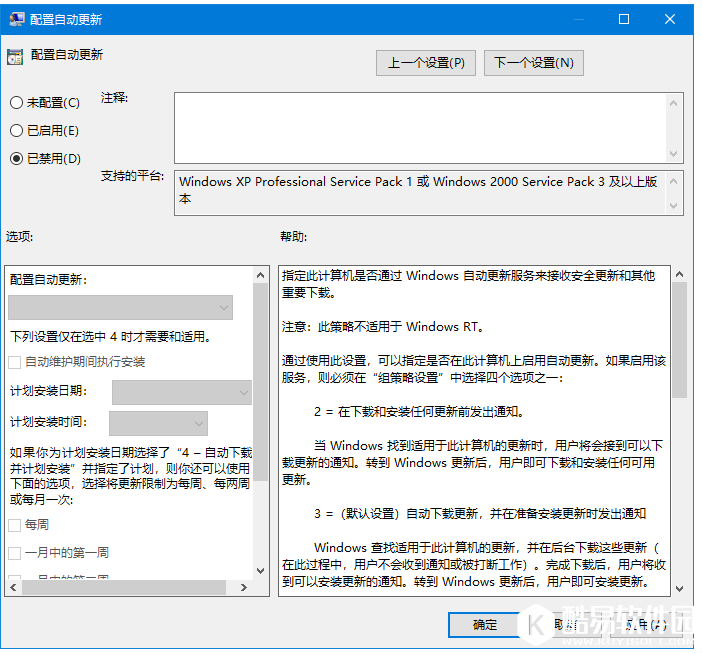
Task: Select the 已启用 radio option
Action: [16, 131]
